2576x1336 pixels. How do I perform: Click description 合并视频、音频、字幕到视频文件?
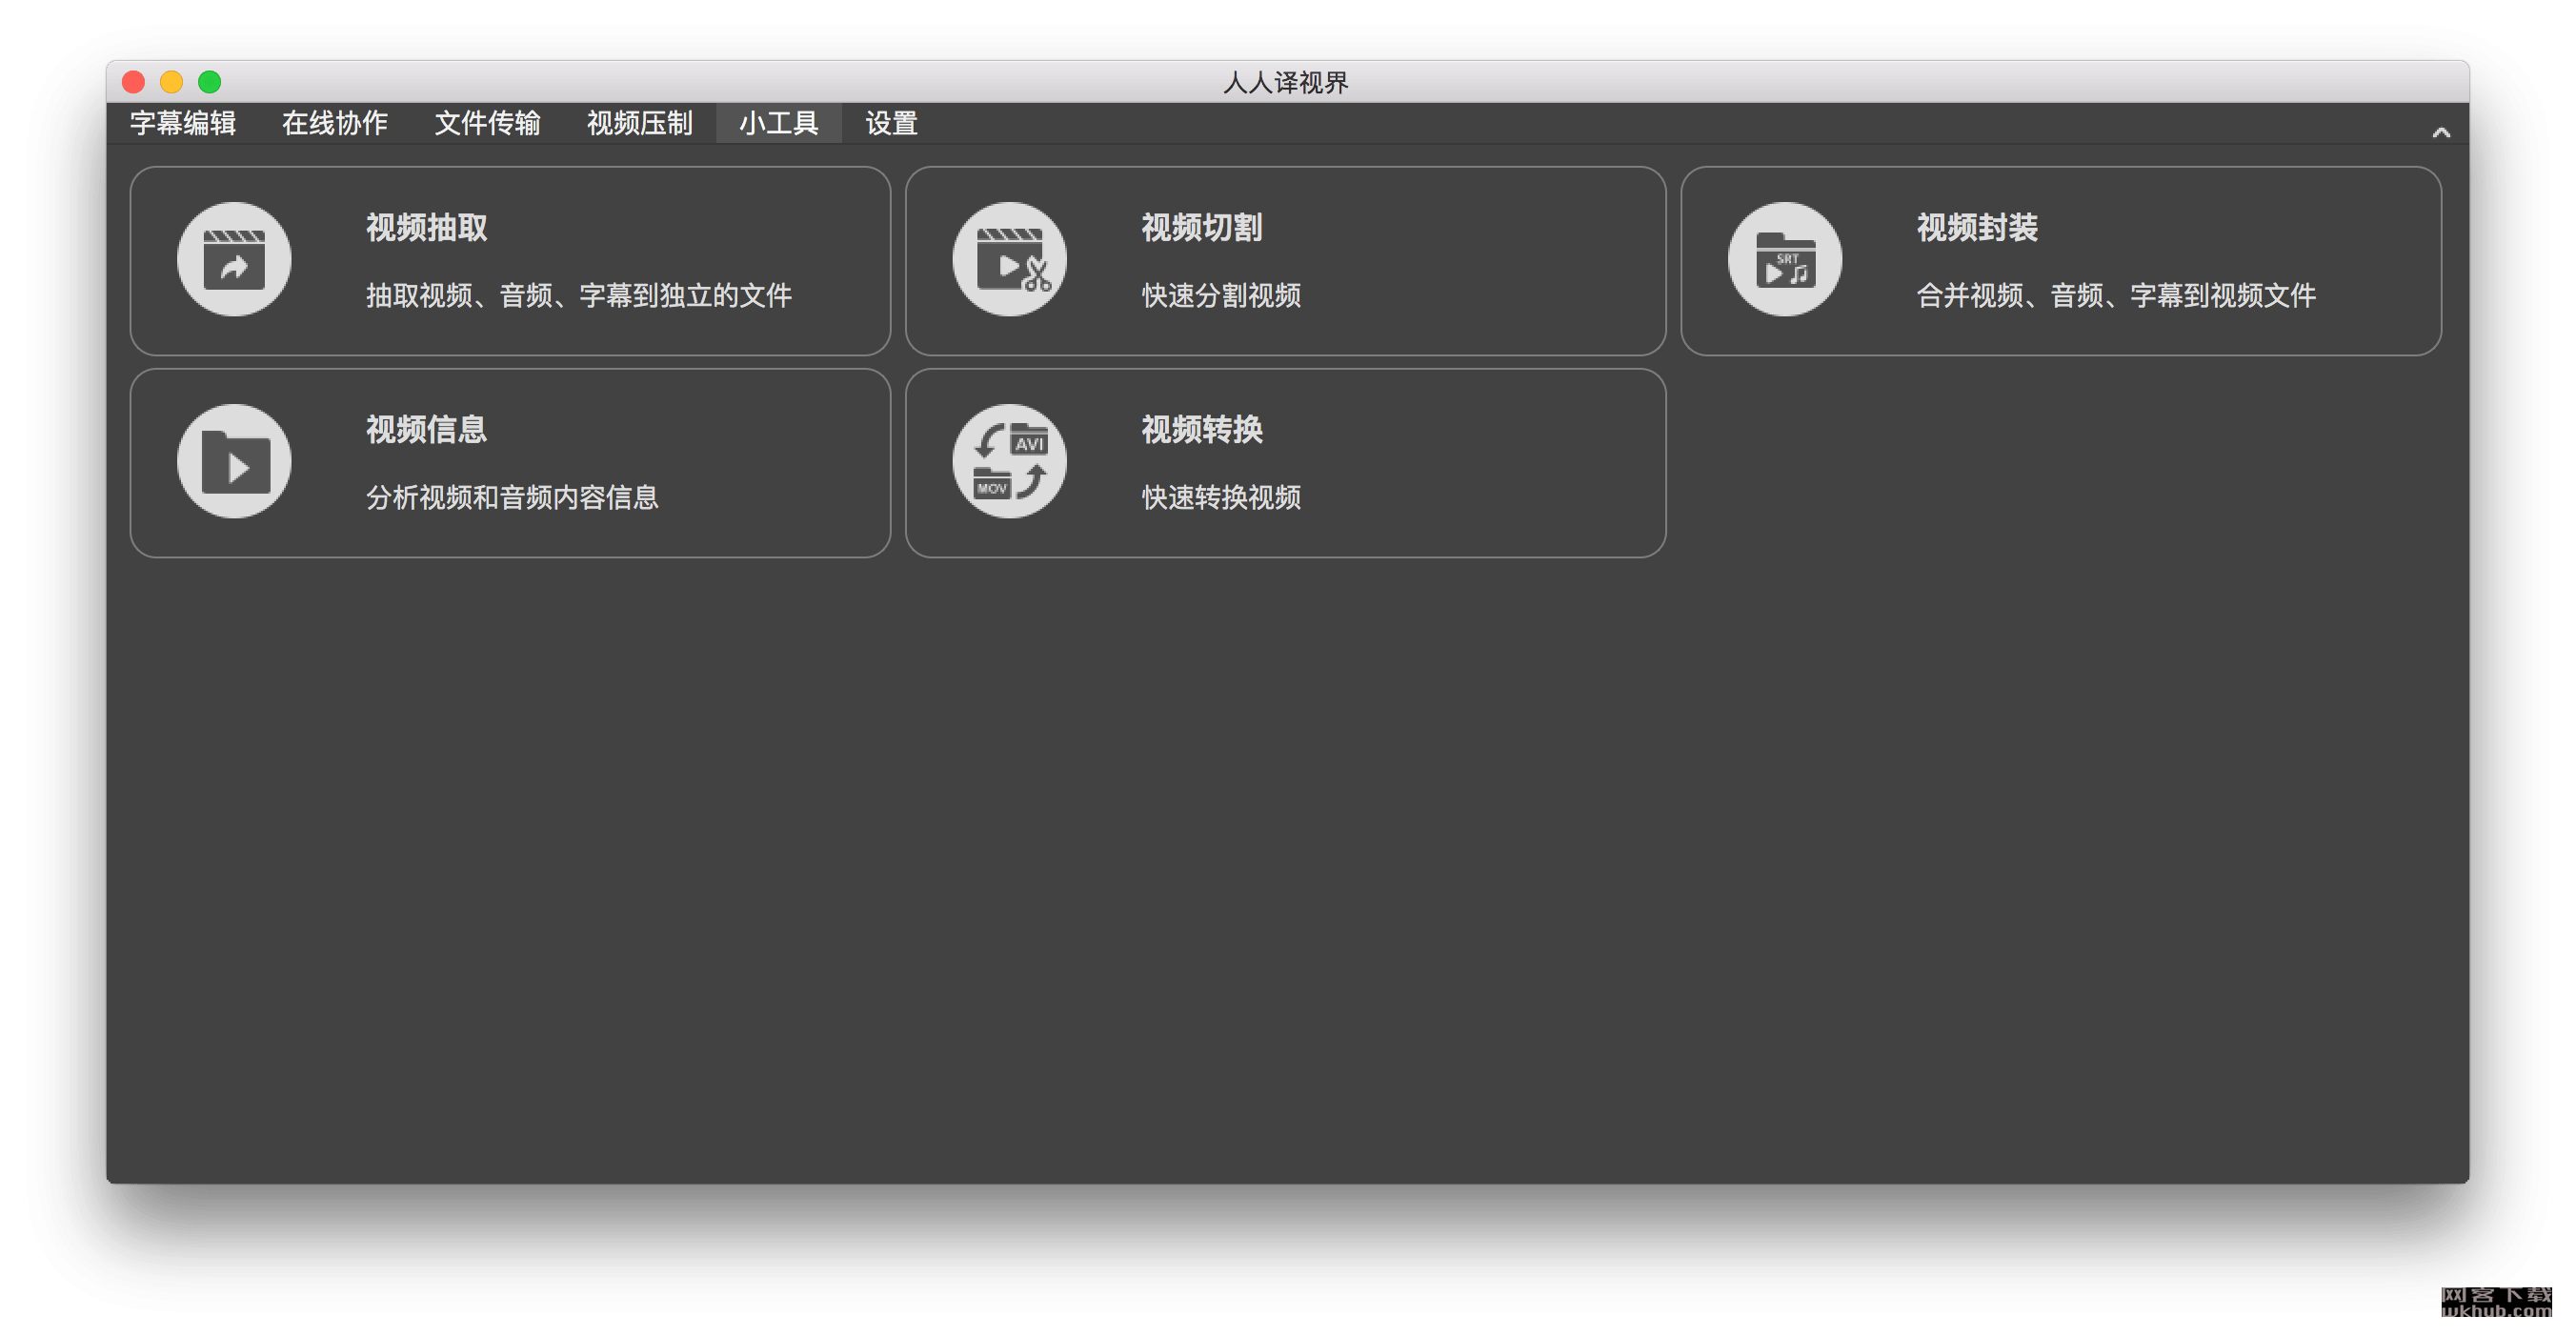click(2116, 296)
